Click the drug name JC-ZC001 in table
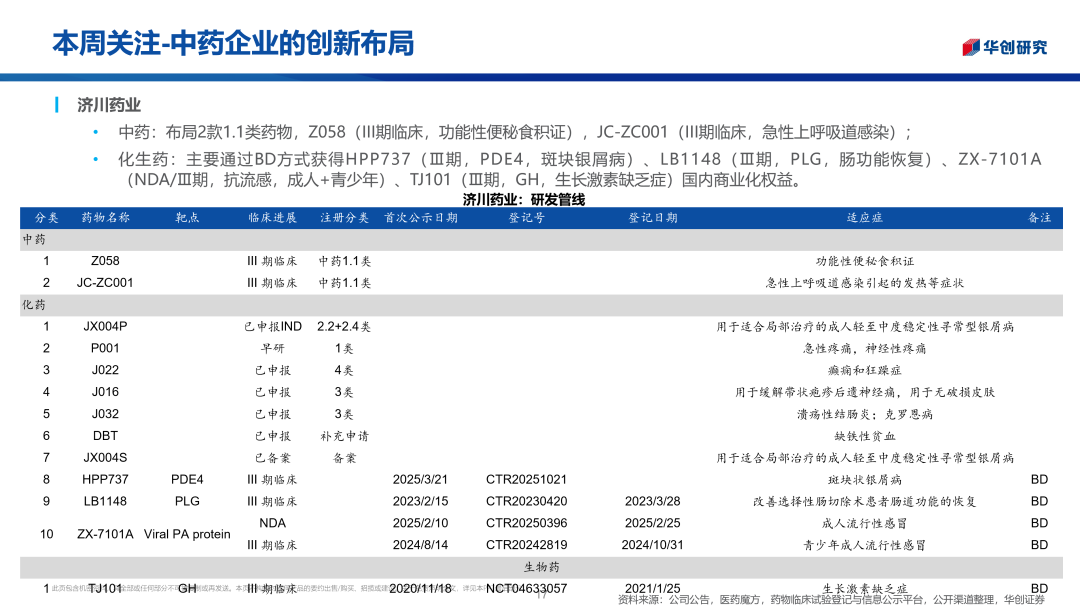This screenshot has height=605, width=1080. point(105,283)
